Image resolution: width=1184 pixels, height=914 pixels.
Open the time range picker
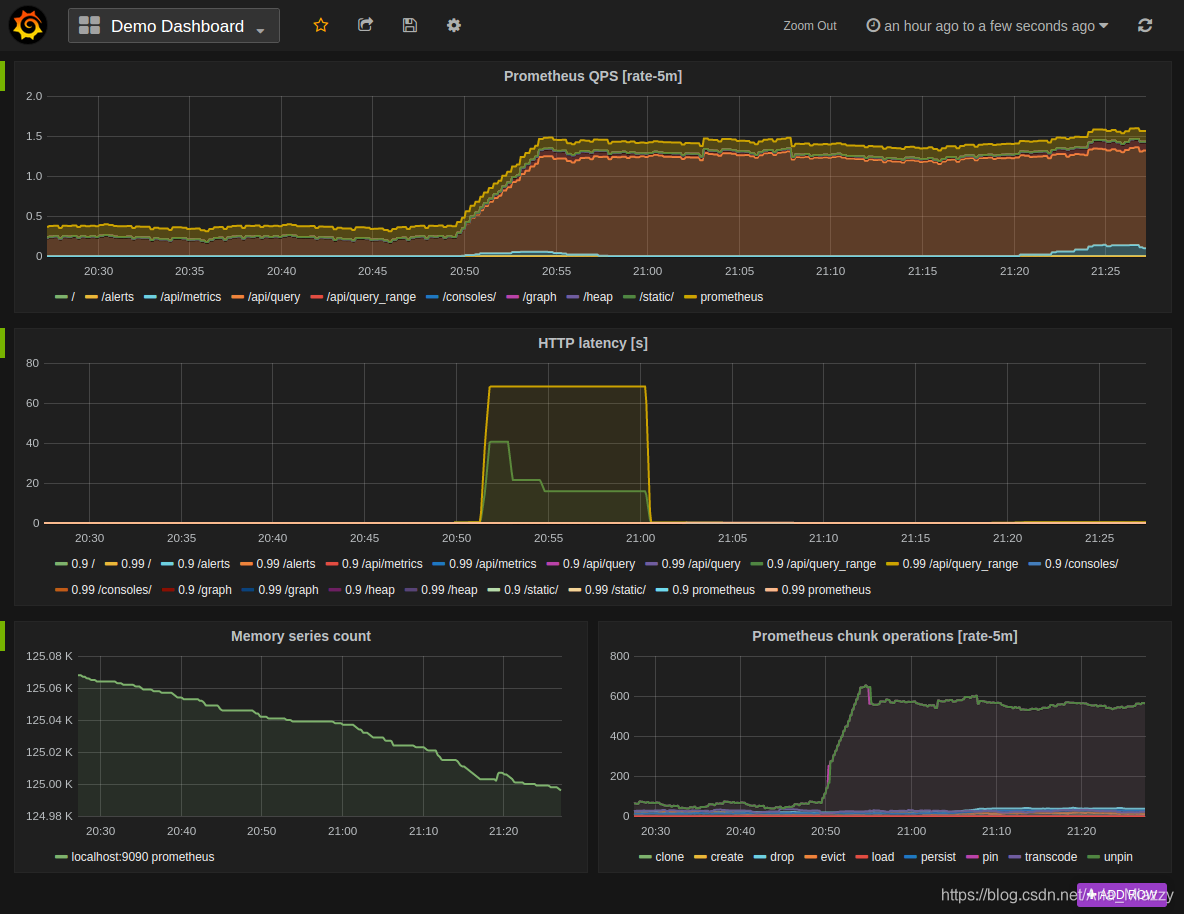[987, 26]
